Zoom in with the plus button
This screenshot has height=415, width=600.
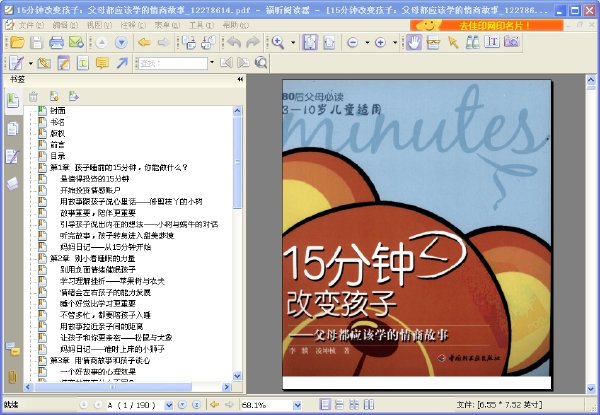coord(380,42)
